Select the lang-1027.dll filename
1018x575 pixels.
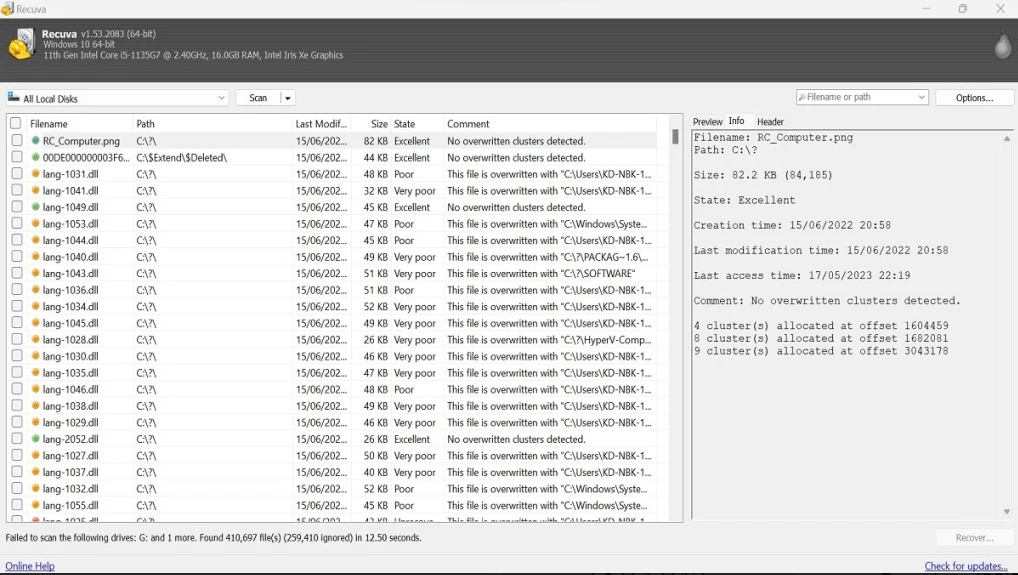coord(70,456)
